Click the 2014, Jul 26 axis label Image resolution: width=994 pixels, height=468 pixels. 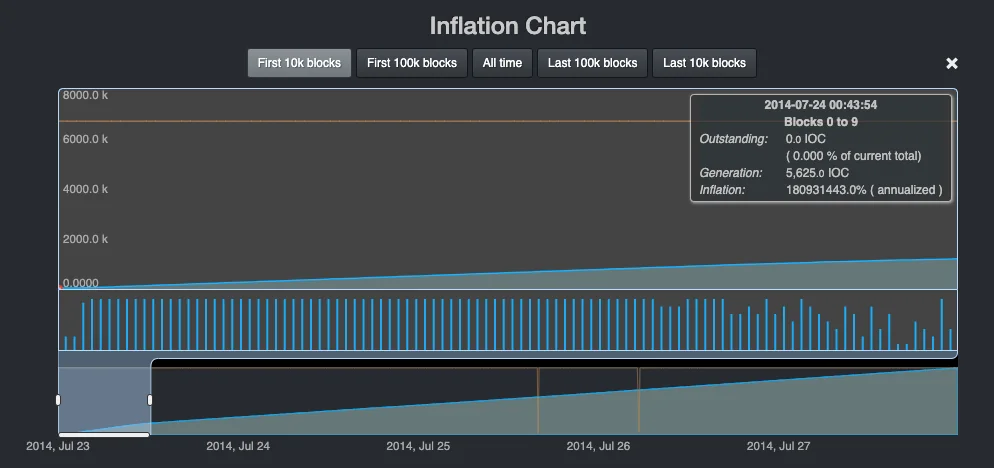[598, 446]
